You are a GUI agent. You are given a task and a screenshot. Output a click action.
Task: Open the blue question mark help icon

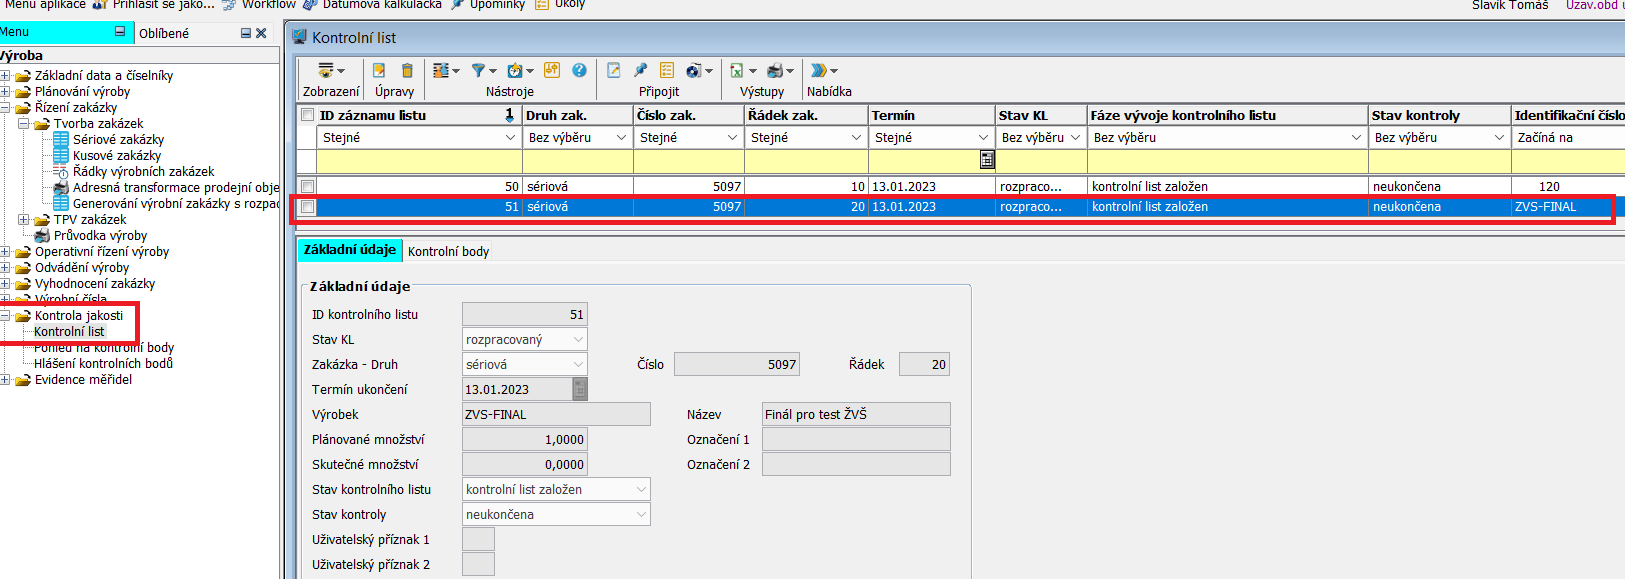pos(579,70)
